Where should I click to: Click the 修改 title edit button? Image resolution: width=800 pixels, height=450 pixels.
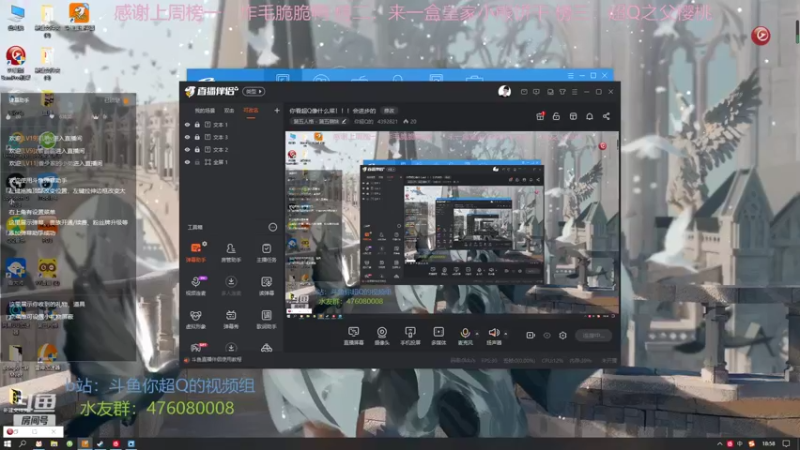389,111
